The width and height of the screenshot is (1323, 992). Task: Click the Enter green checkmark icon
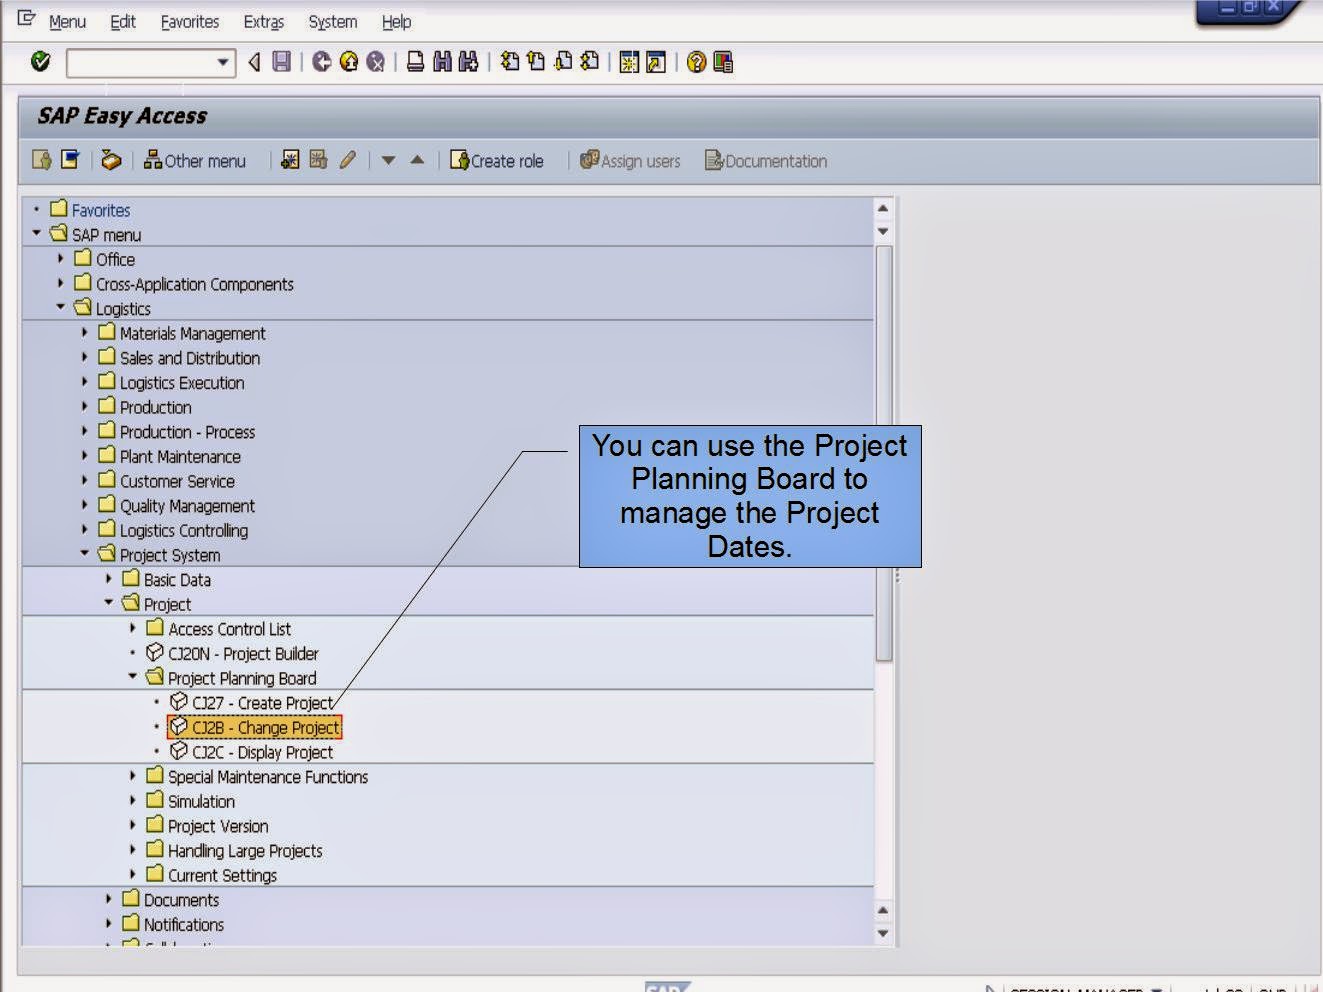pyautogui.click(x=40, y=62)
